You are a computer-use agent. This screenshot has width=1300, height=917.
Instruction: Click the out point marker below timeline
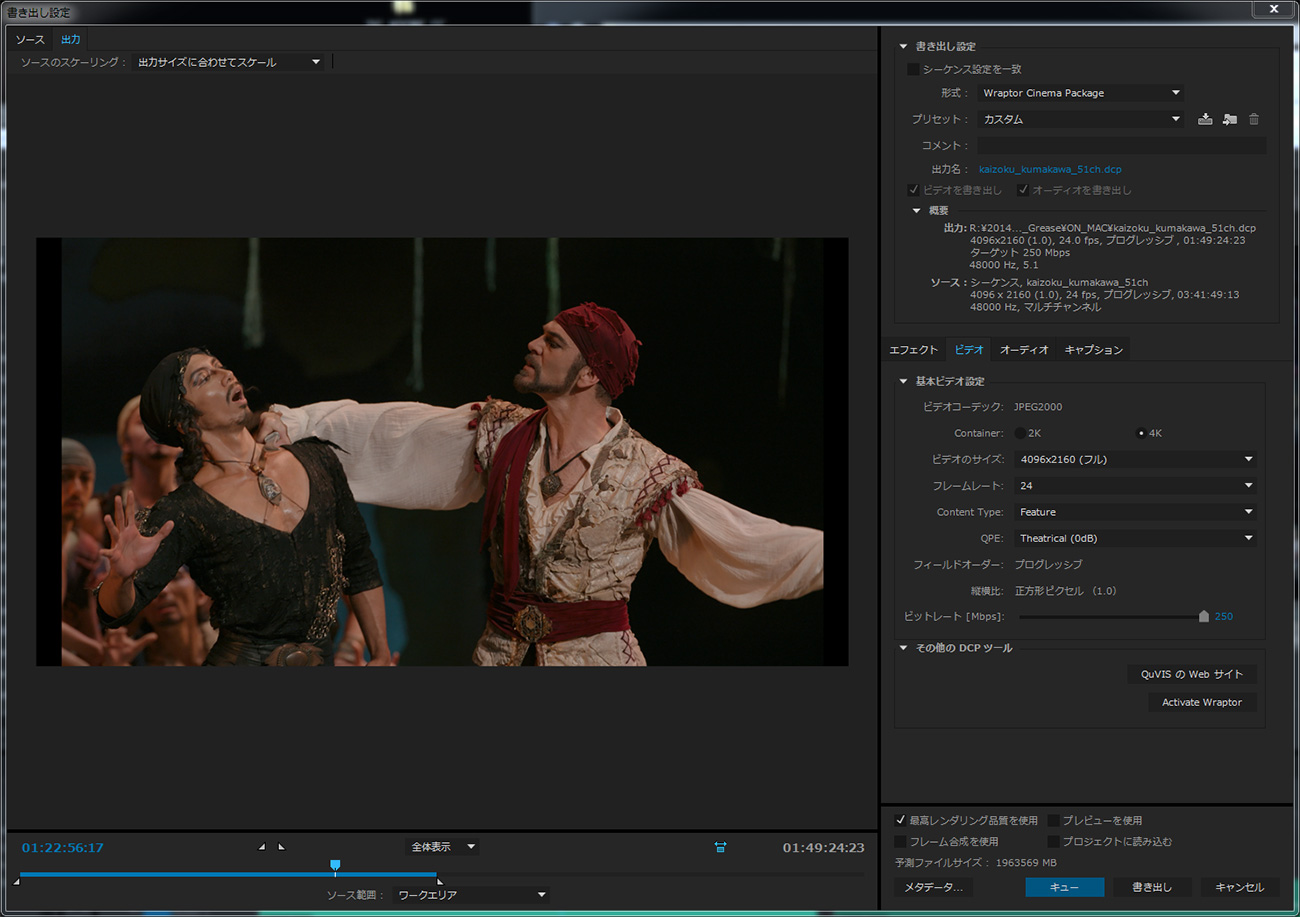pos(439,882)
